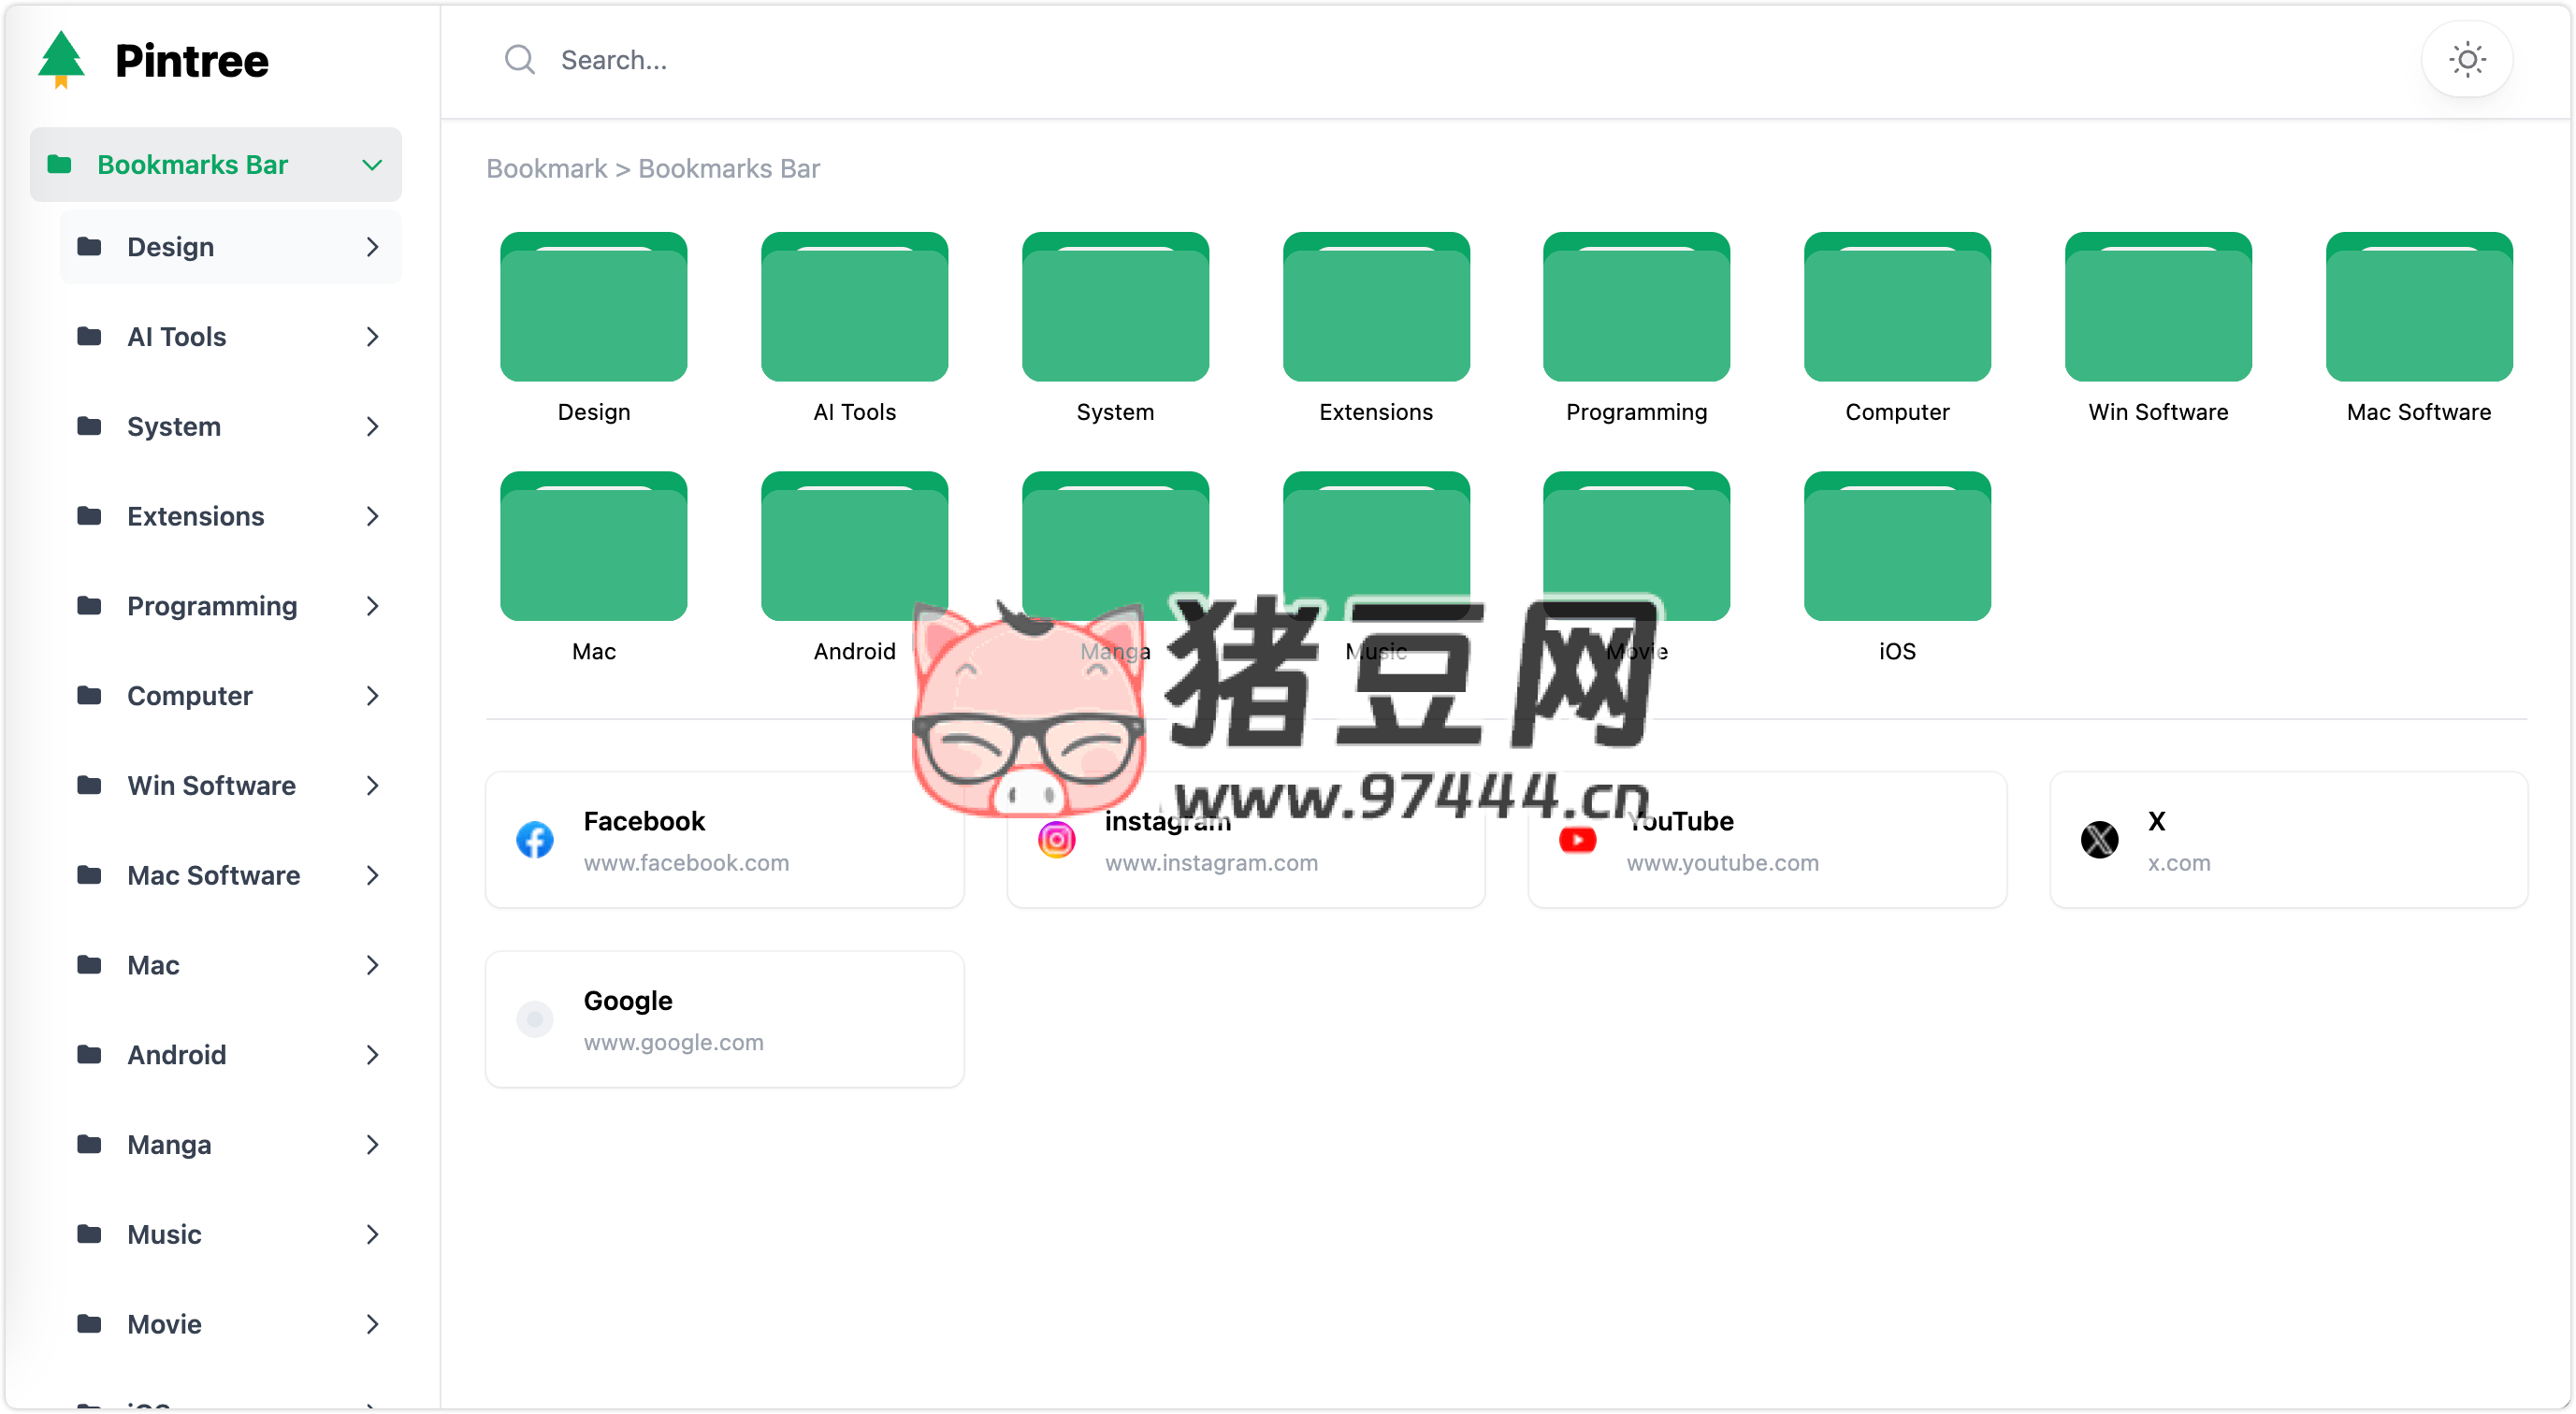Viewport: 2576px width, 1414px height.
Task: Open the Mac Software folder in grid
Action: pos(2418,308)
